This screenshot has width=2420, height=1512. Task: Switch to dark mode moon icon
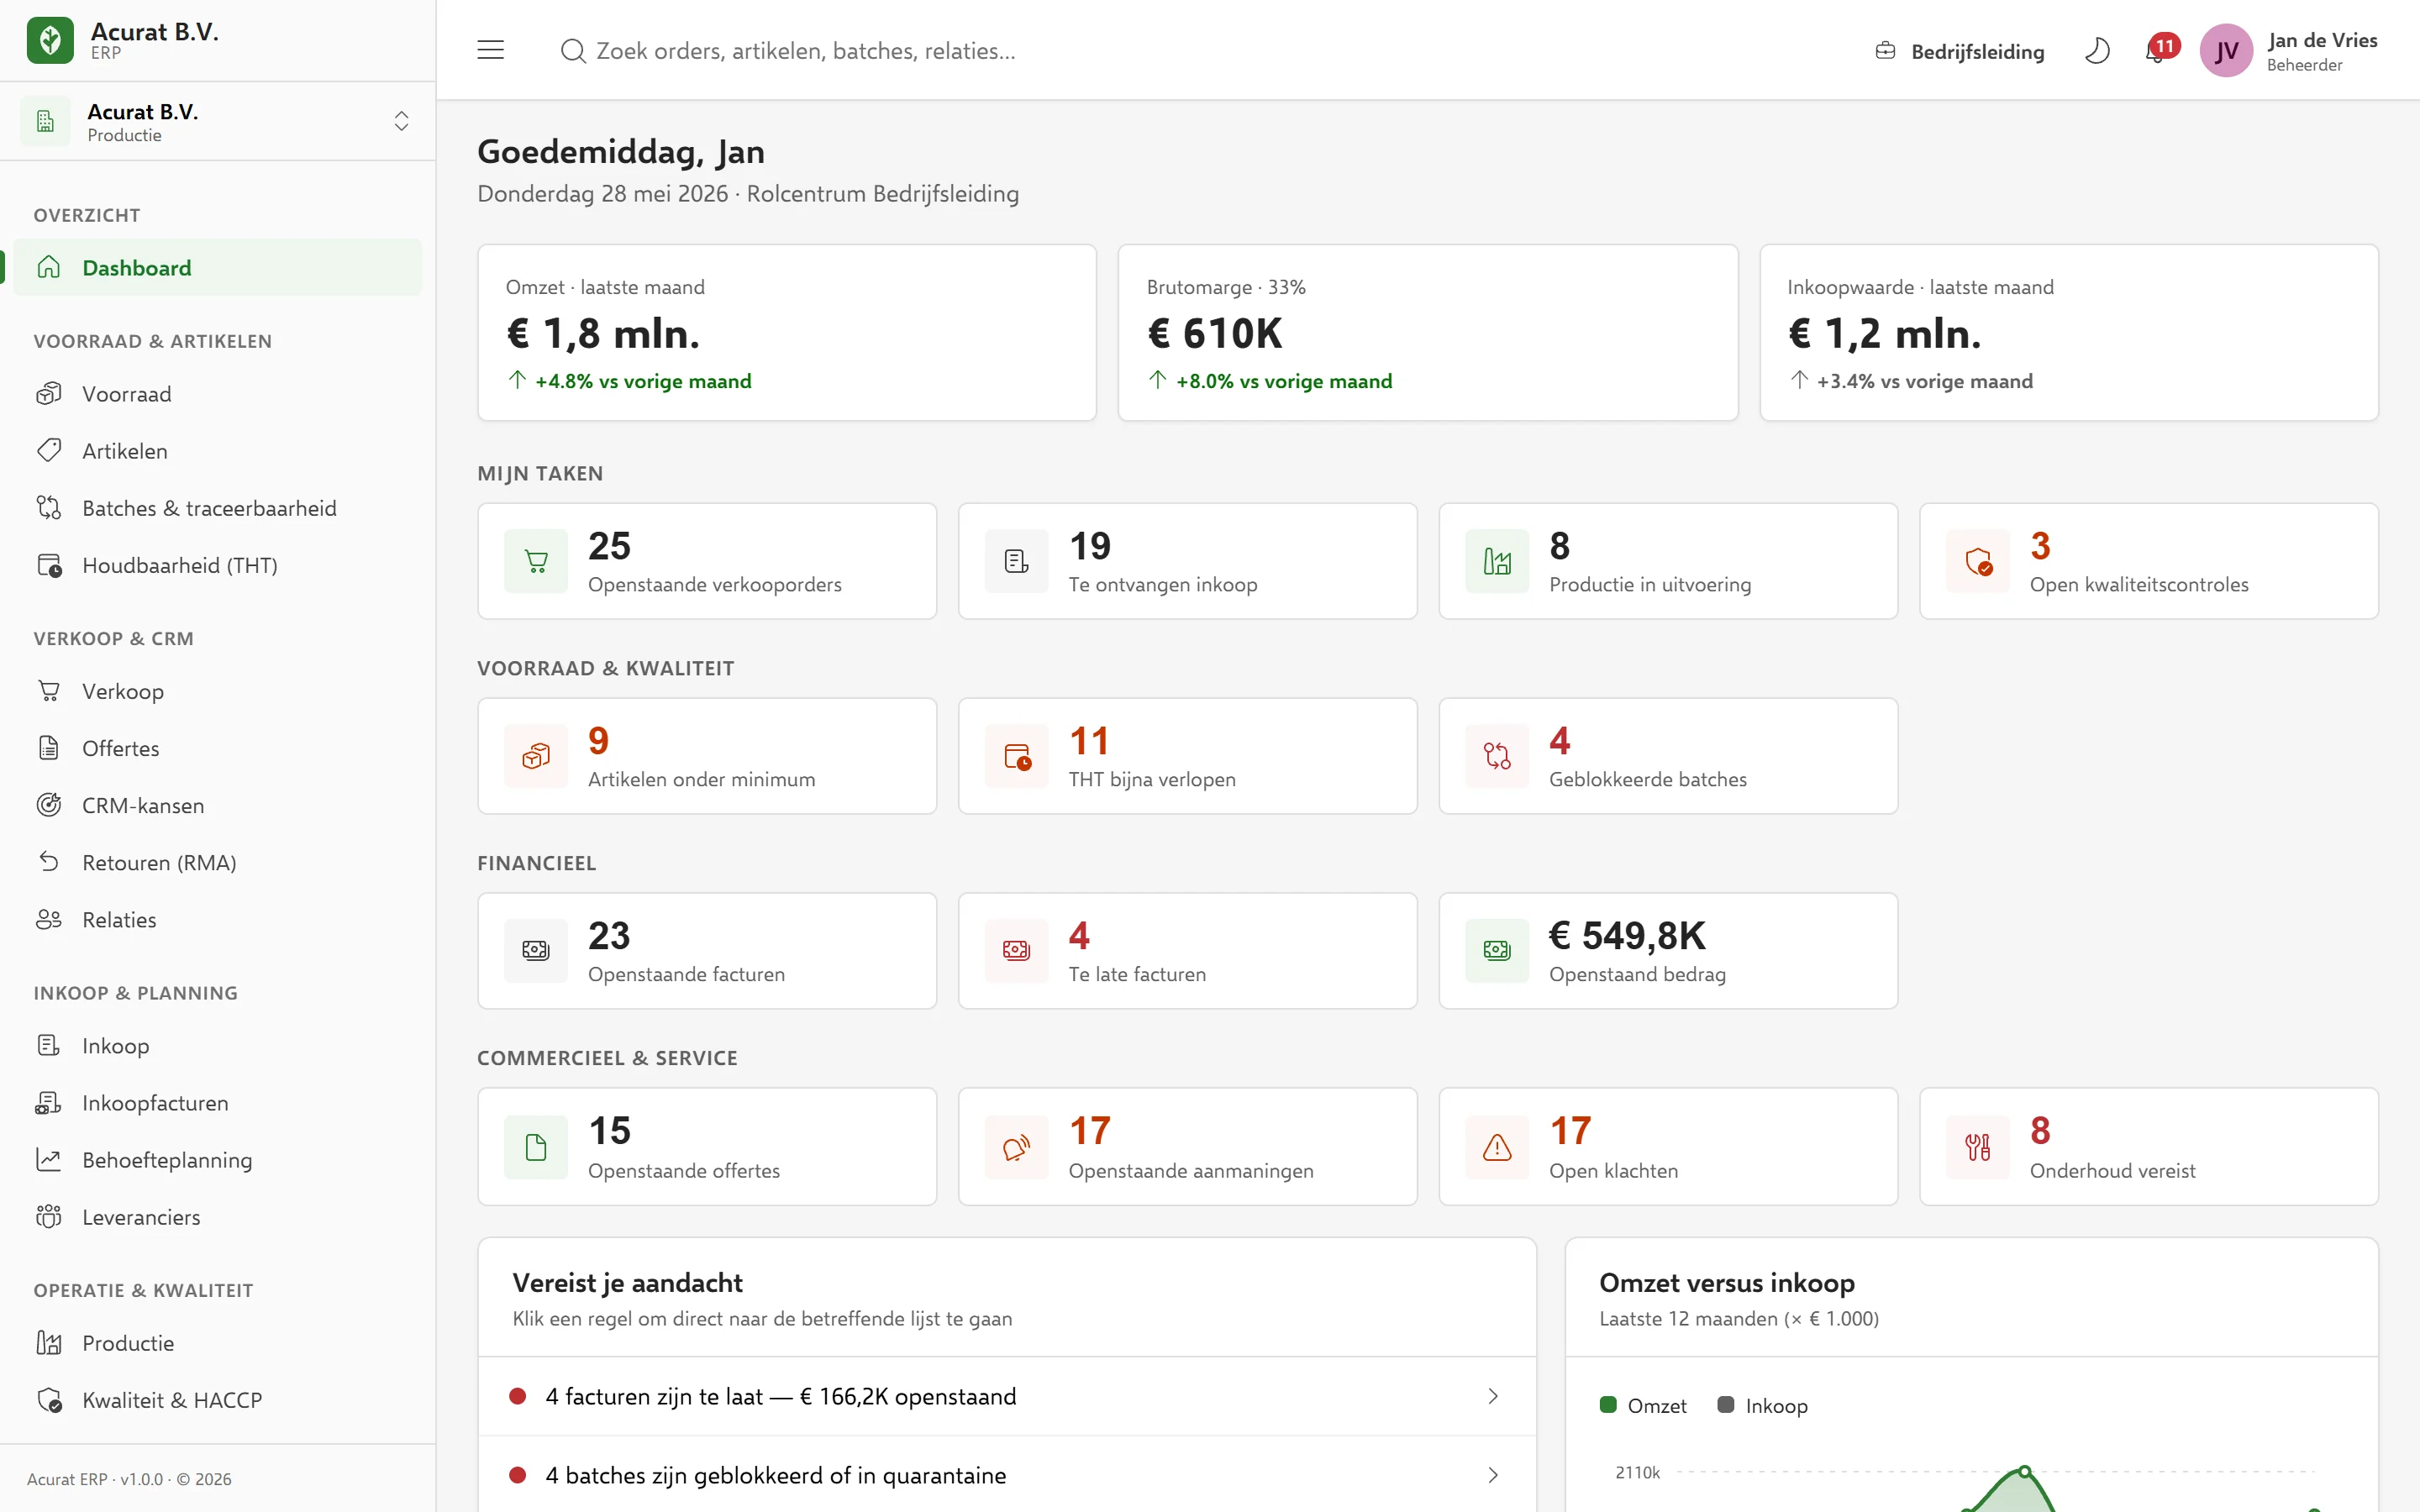click(x=2097, y=50)
